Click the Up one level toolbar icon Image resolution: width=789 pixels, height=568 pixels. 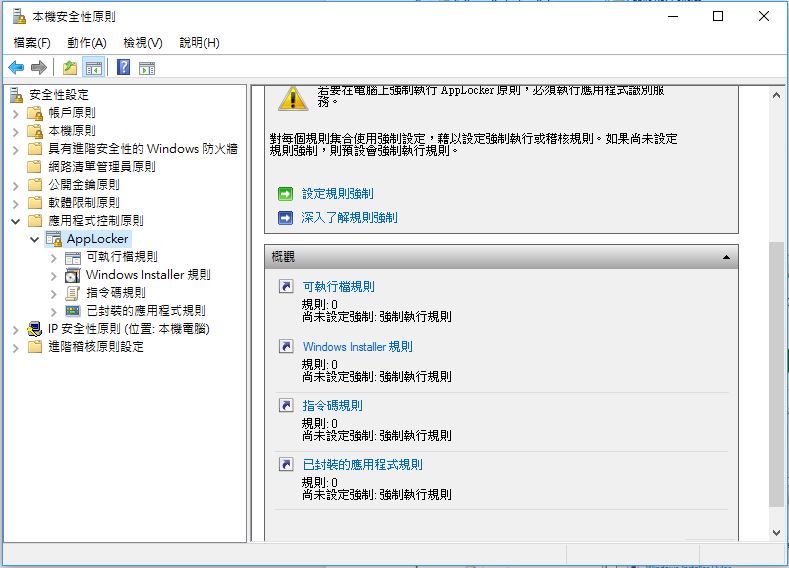[70, 67]
